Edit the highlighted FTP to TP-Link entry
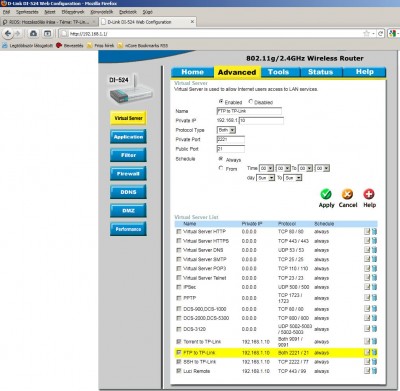This screenshot has width=400, height=391. coord(367,352)
